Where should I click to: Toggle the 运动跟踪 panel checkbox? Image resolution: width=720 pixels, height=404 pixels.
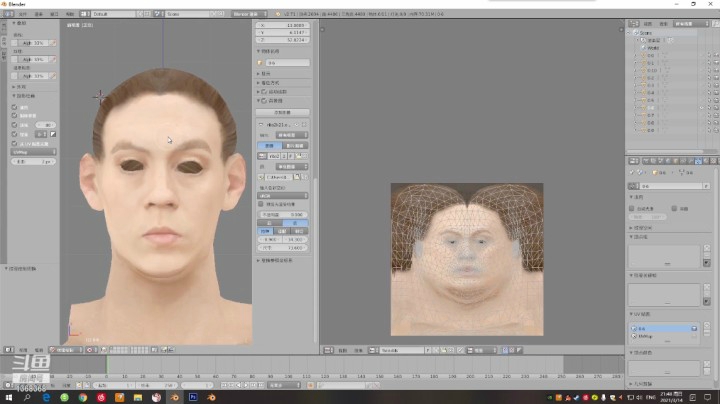(x=264, y=92)
